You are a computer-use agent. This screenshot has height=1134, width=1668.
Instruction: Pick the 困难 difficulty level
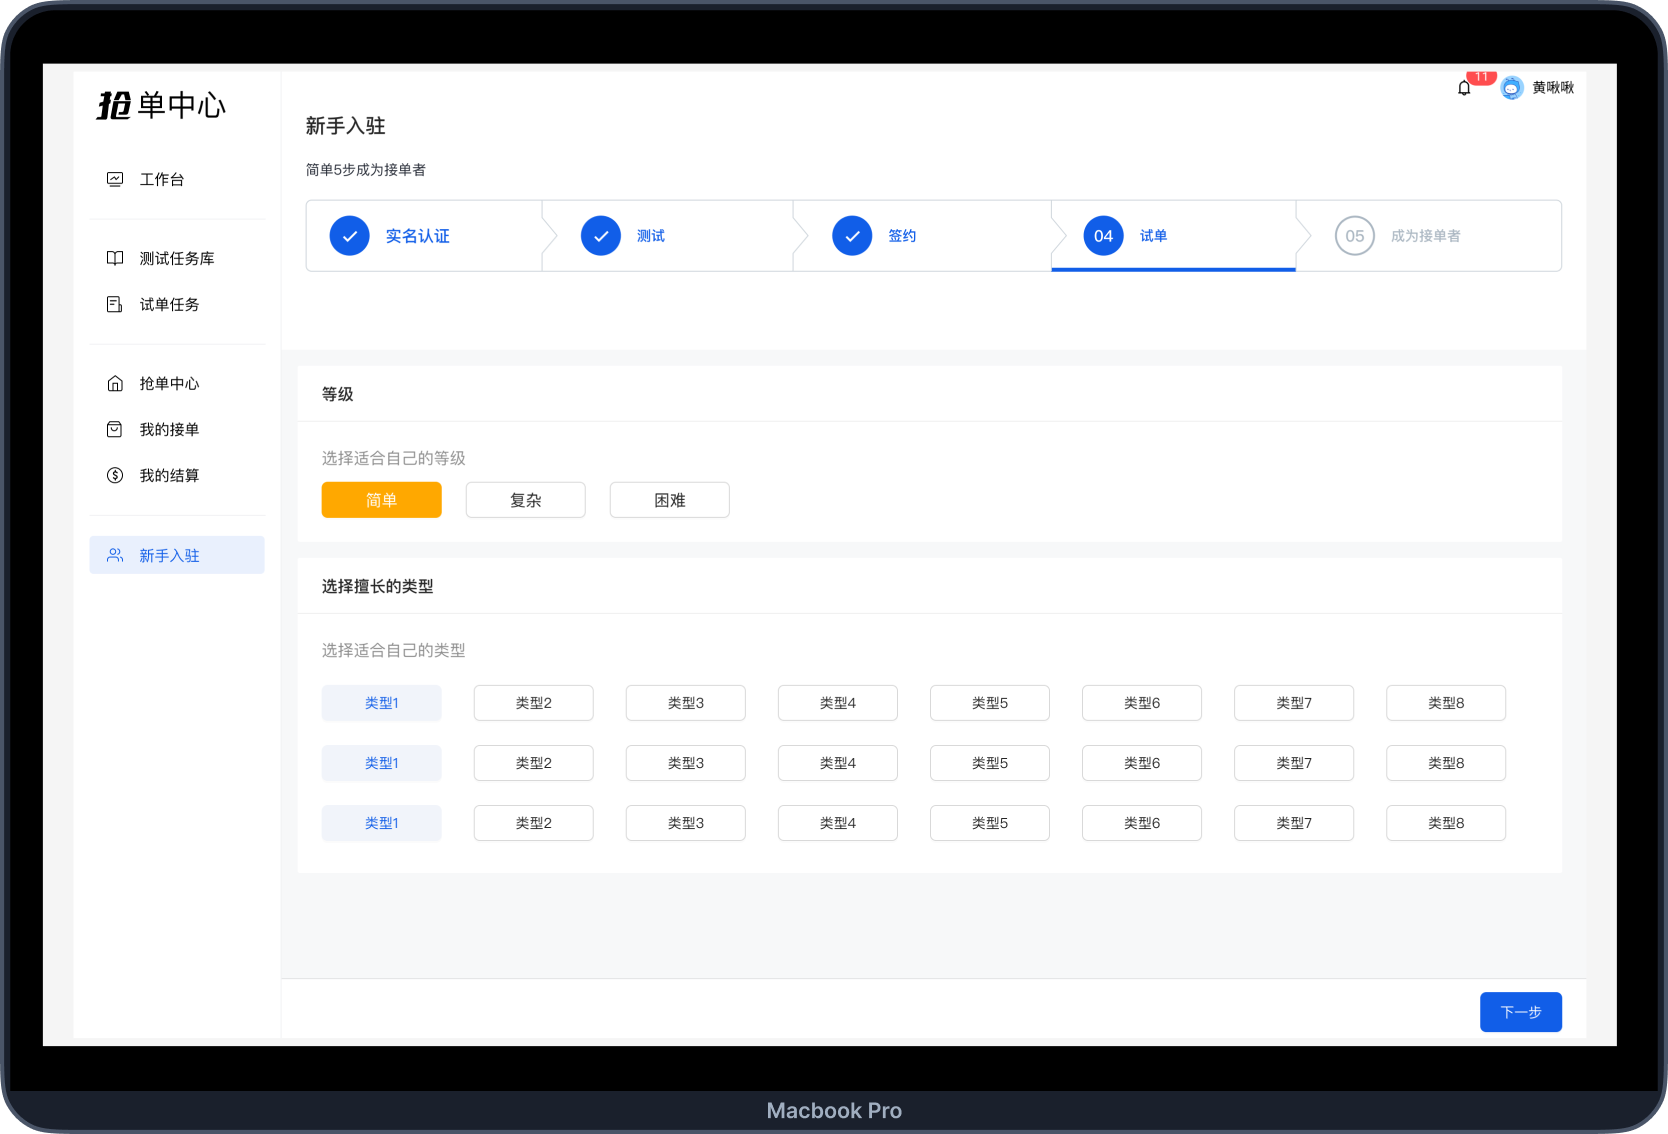[x=669, y=500]
